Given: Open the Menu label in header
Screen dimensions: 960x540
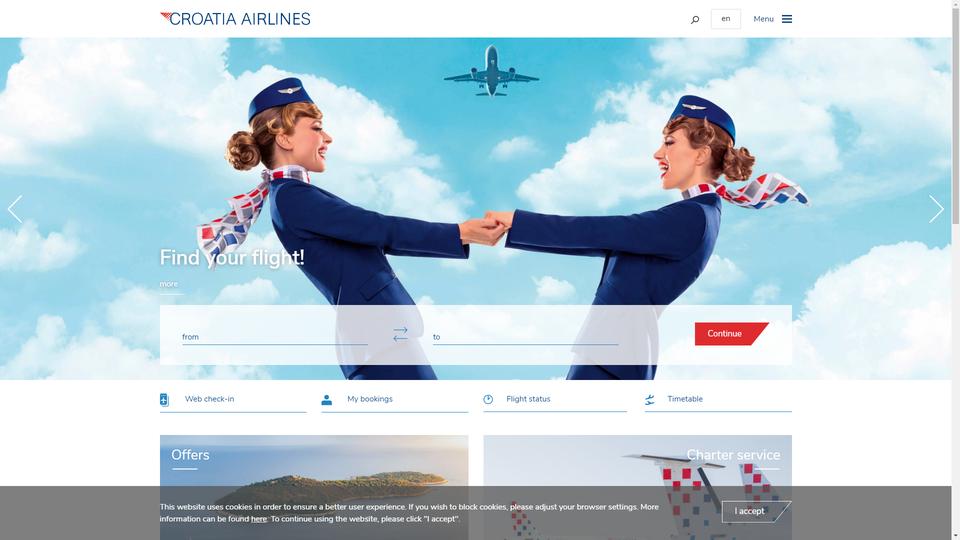Looking at the screenshot, I should pos(763,19).
